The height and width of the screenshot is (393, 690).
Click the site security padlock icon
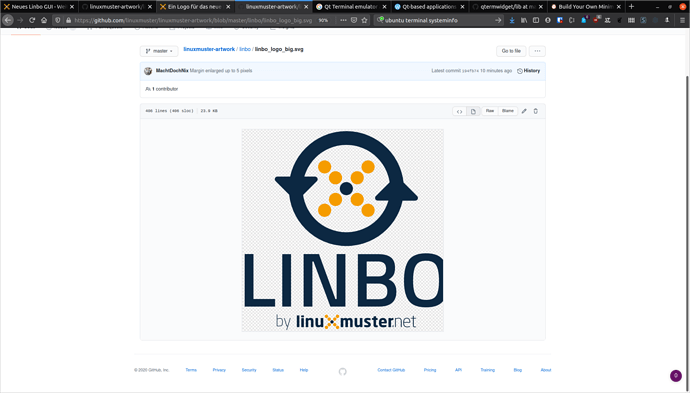click(68, 20)
